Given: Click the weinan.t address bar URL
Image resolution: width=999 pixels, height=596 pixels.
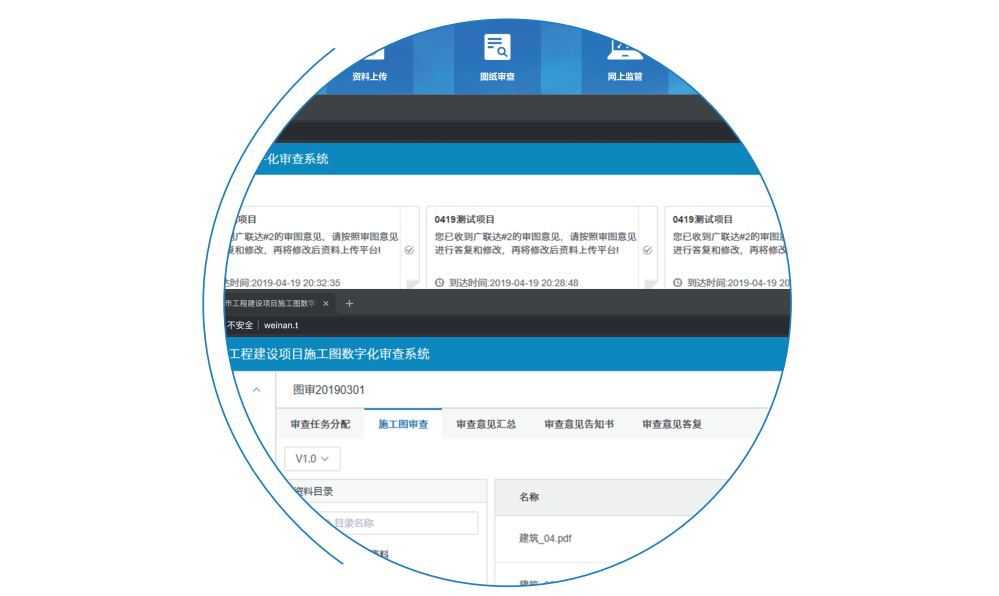Looking at the screenshot, I should 281,326.
